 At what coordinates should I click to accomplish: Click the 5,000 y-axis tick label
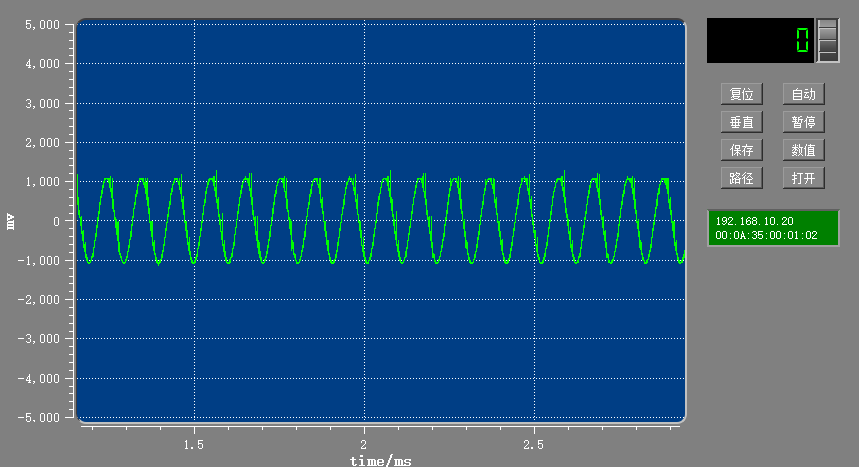pos(42,25)
